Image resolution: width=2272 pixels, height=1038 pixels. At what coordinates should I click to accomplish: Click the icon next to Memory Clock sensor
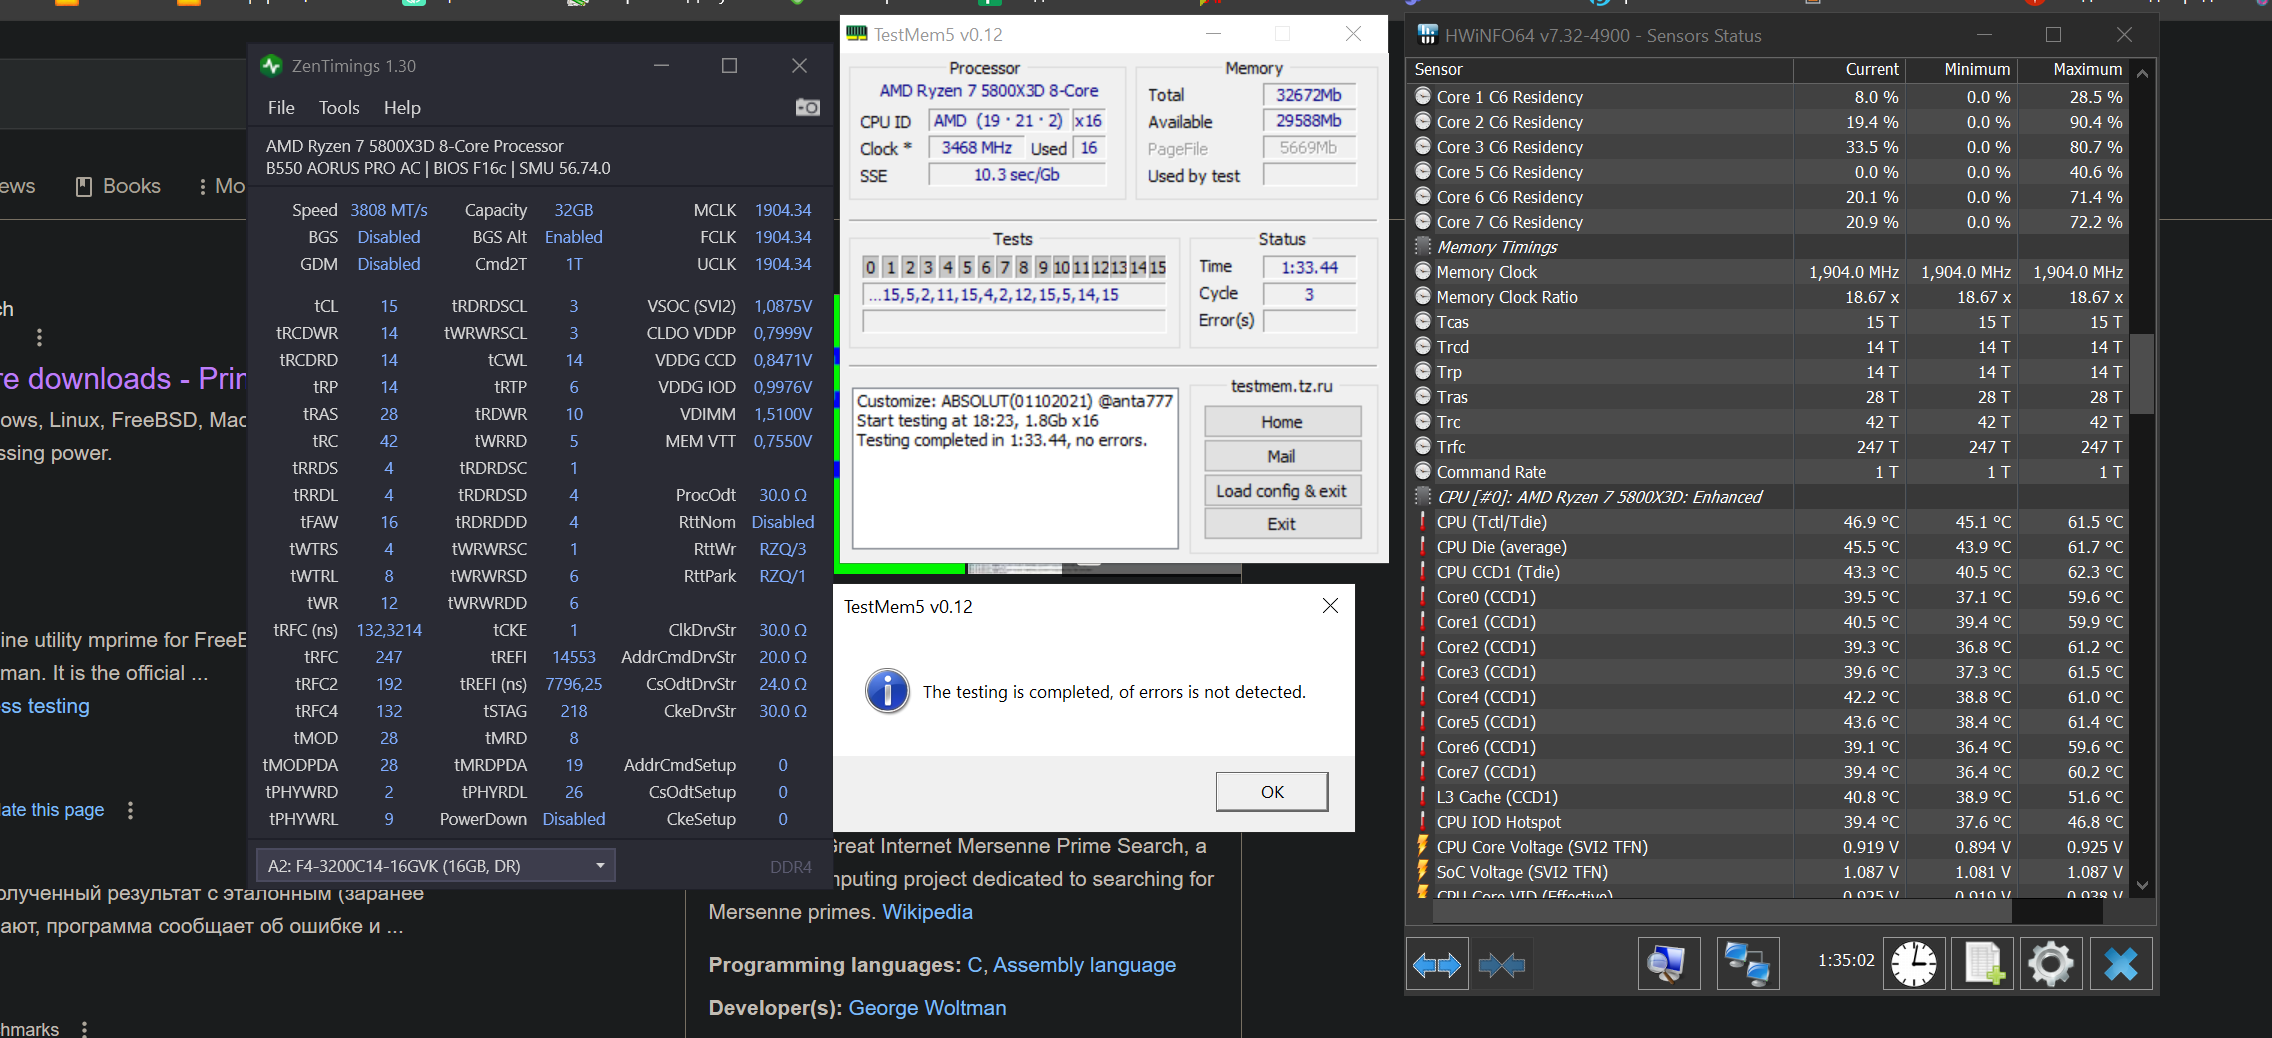[x=1423, y=272]
